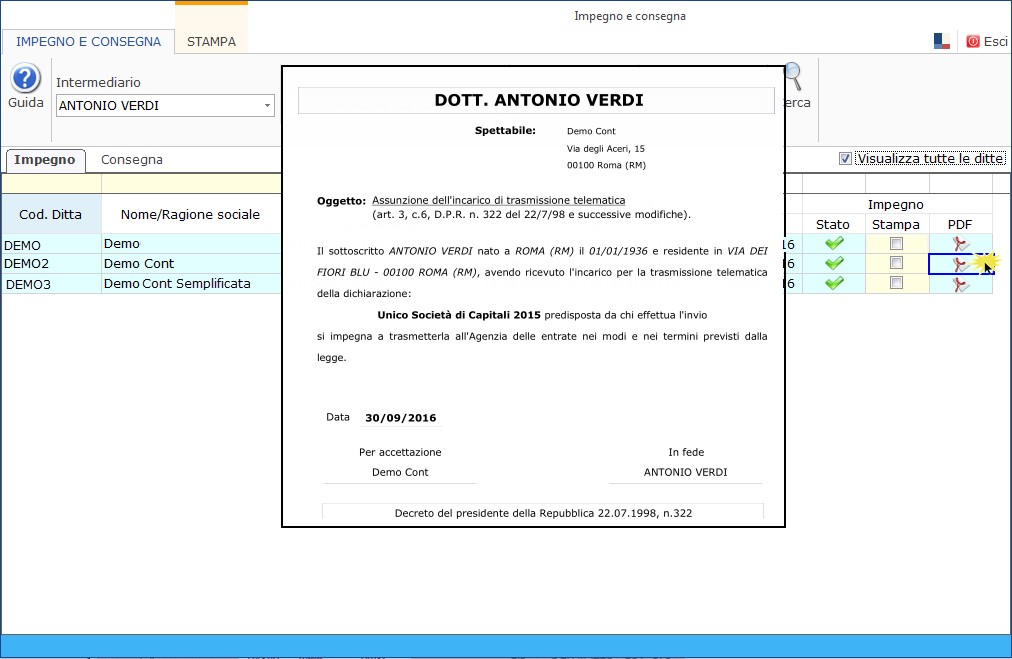Open the PDF icon for DEMO row
The height and width of the screenshot is (659, 1012).
960,244
